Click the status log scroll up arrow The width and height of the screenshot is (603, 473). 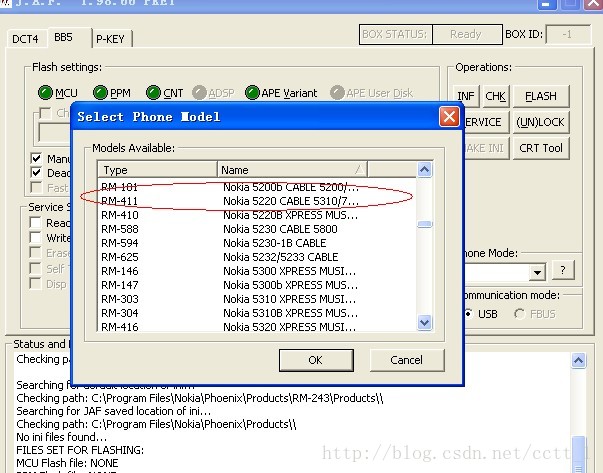[578, 361]
